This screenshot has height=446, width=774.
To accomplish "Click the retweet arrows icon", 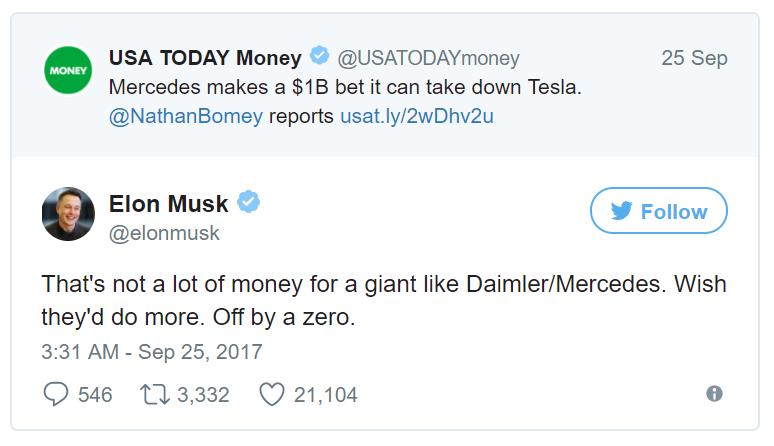I will point(153,394).
